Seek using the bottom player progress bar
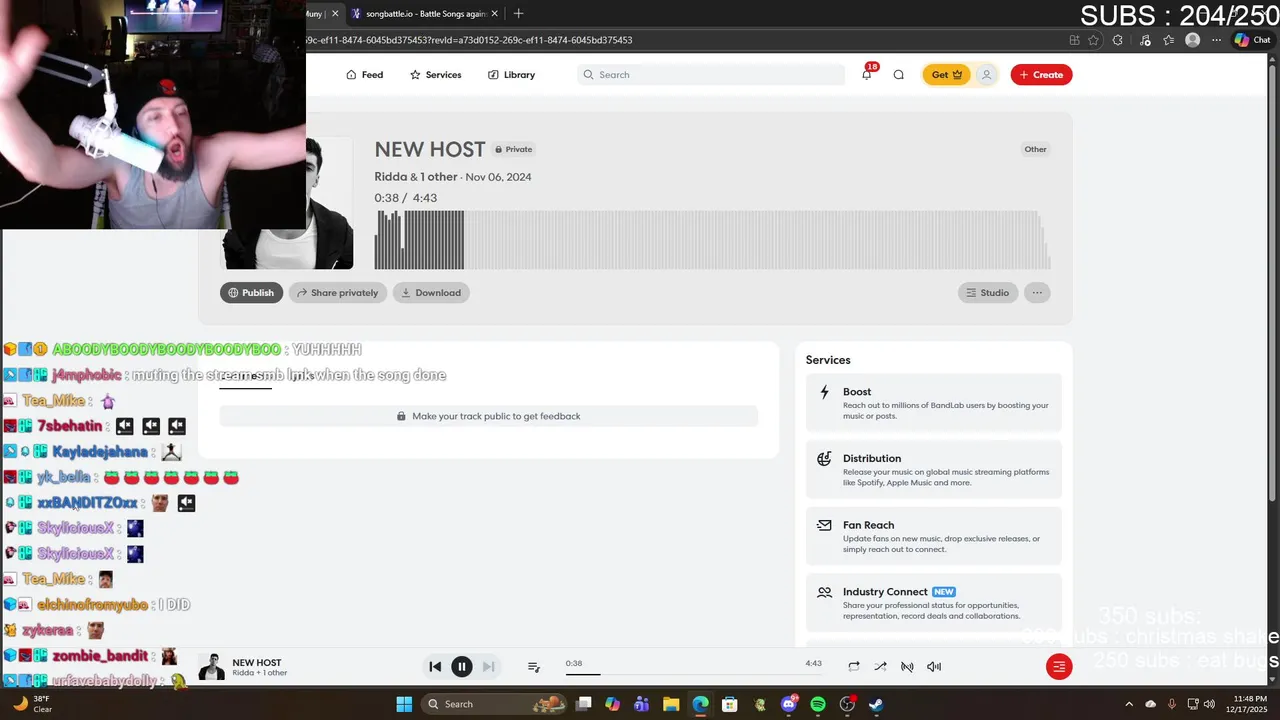 694,674
